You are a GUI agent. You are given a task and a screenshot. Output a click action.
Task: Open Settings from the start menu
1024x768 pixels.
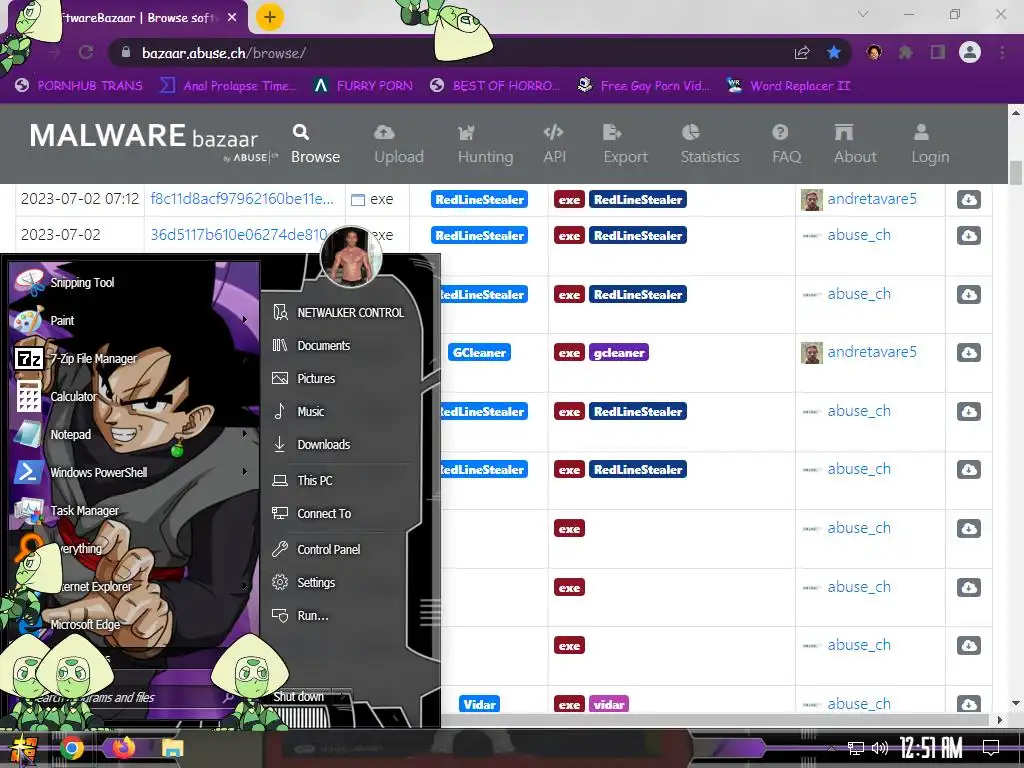point(304,583)
